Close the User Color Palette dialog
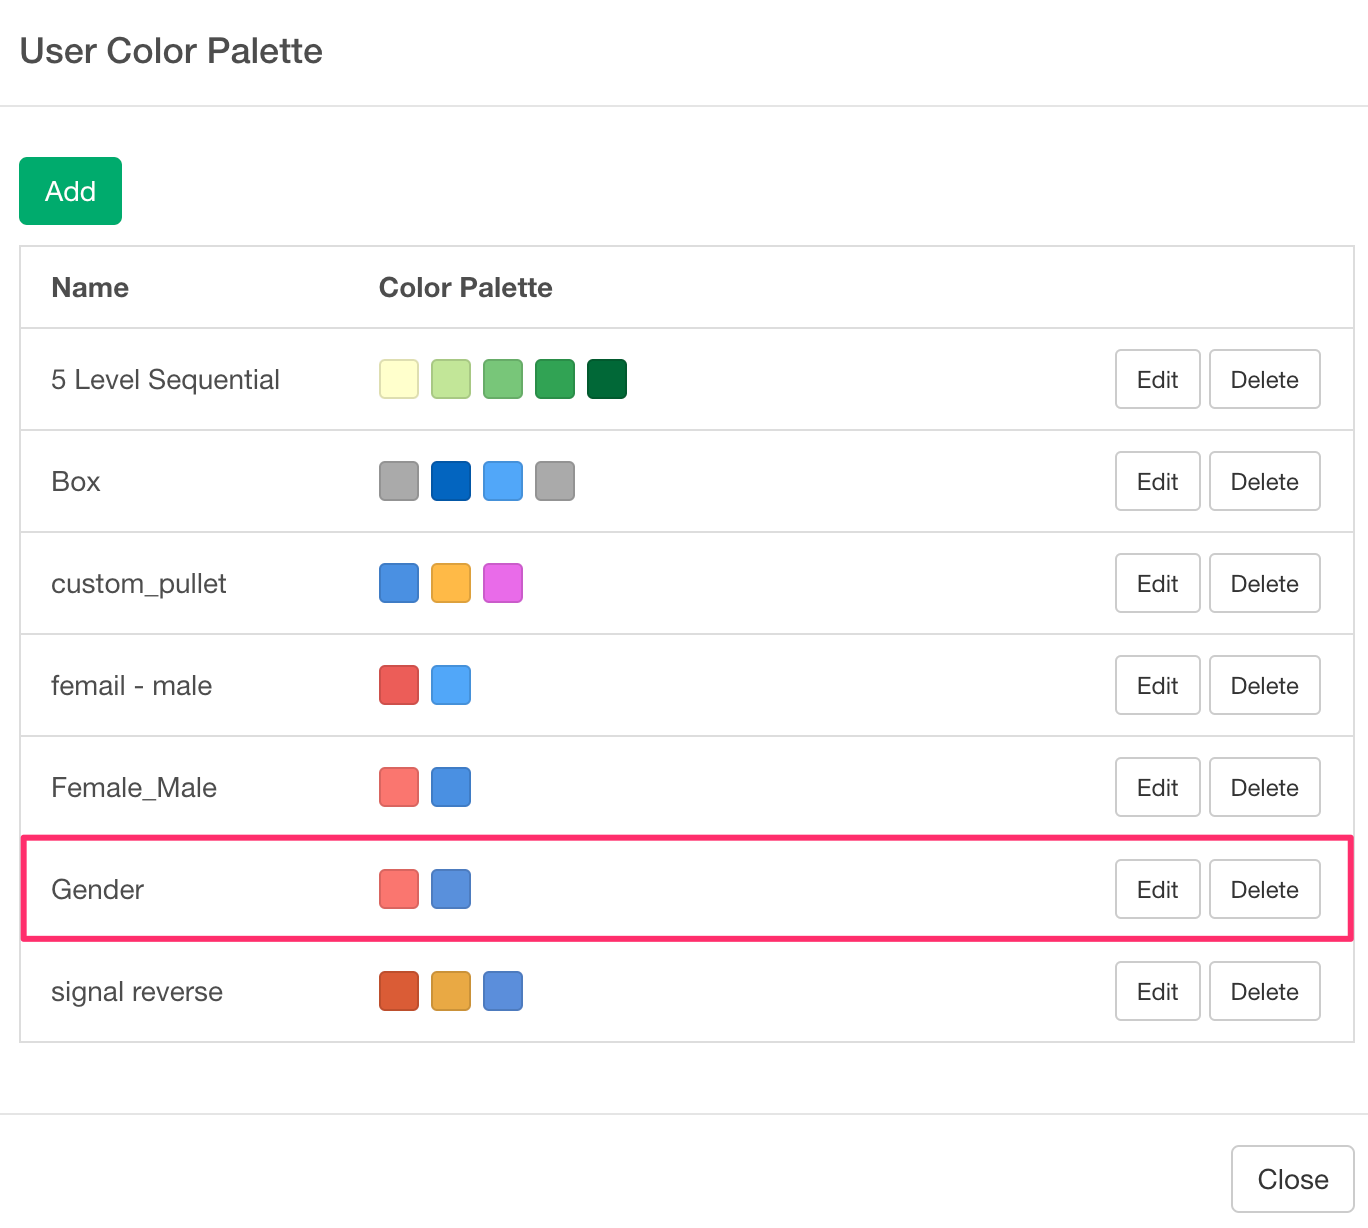This screenshot has width=1368, height=1228. pyautogui.click(x=1292, y=1179)
